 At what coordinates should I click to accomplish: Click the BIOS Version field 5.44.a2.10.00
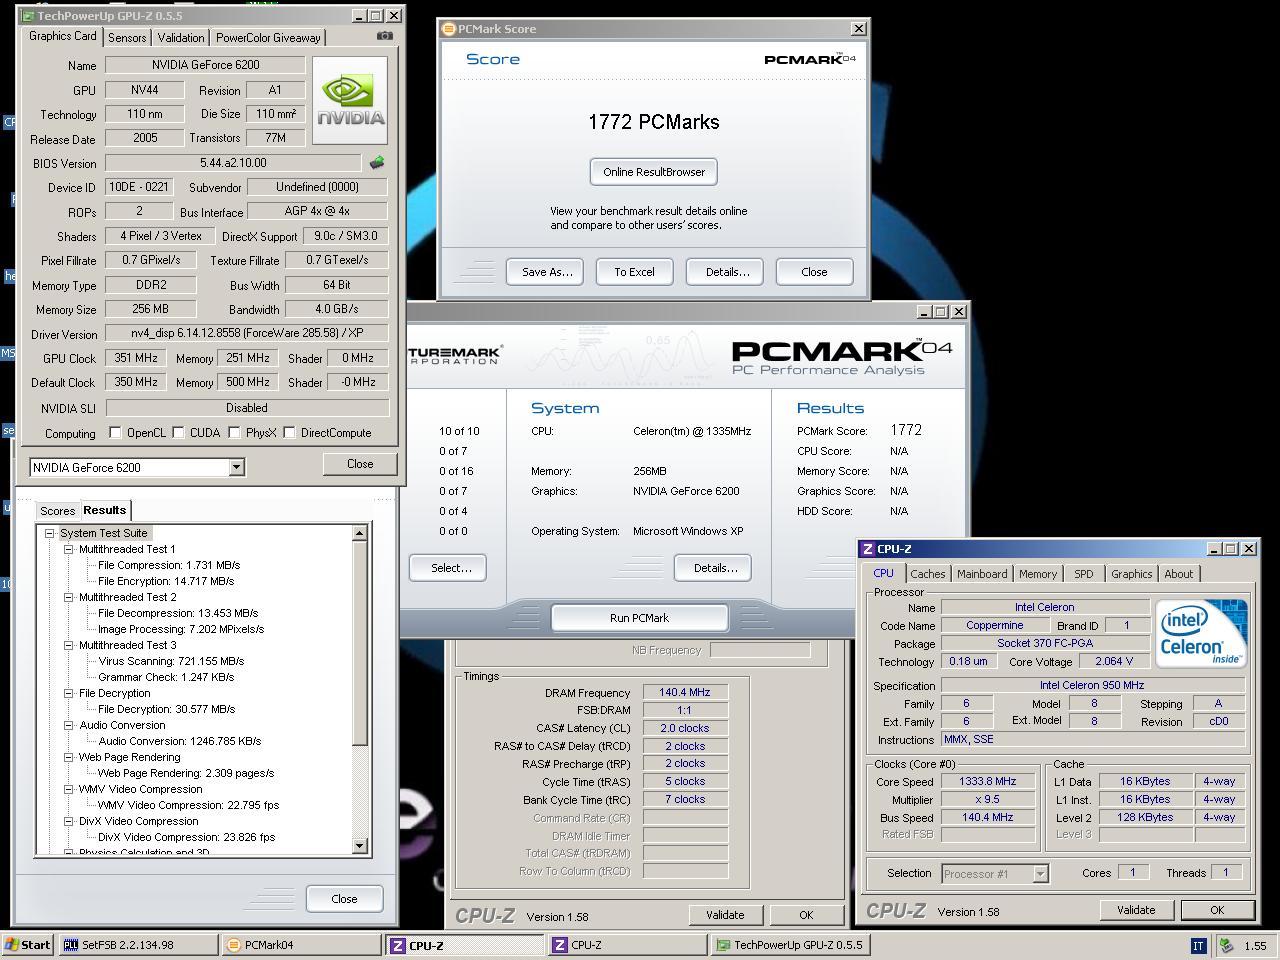pyautogui.click(x=233, y=163)
